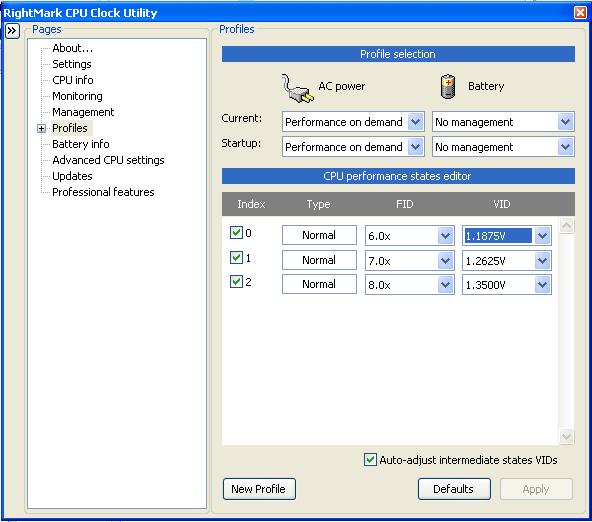Open the About... page
The image size is (592, 522).
[72, 48]
